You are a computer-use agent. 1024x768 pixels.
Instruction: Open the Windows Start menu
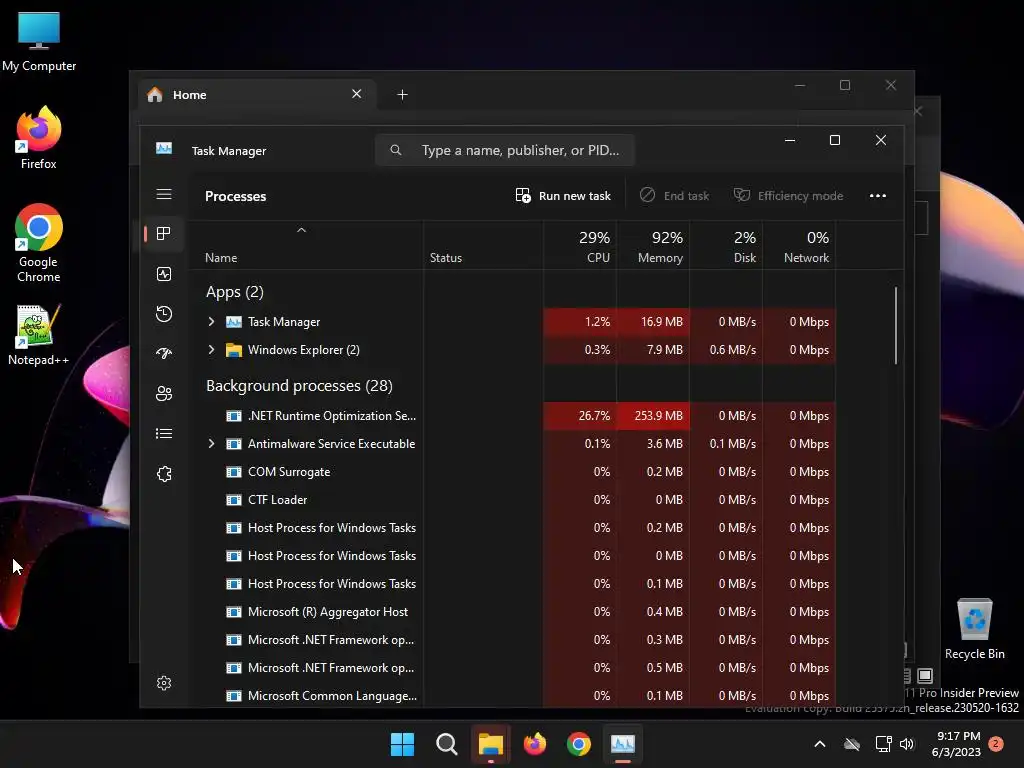click(402, 744)
